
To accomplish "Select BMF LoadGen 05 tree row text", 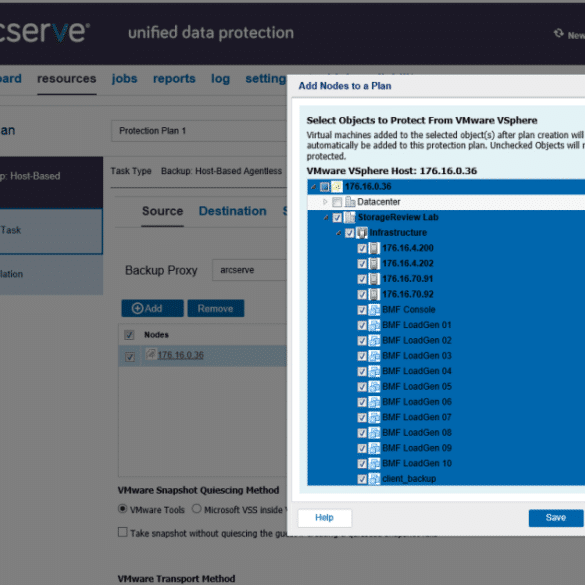I will tap(417, 387).
